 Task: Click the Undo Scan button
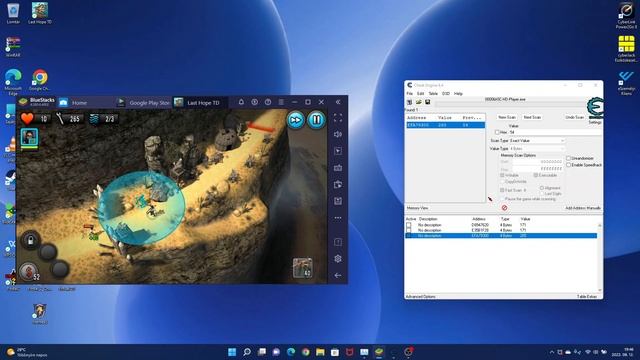pos(574,117)
